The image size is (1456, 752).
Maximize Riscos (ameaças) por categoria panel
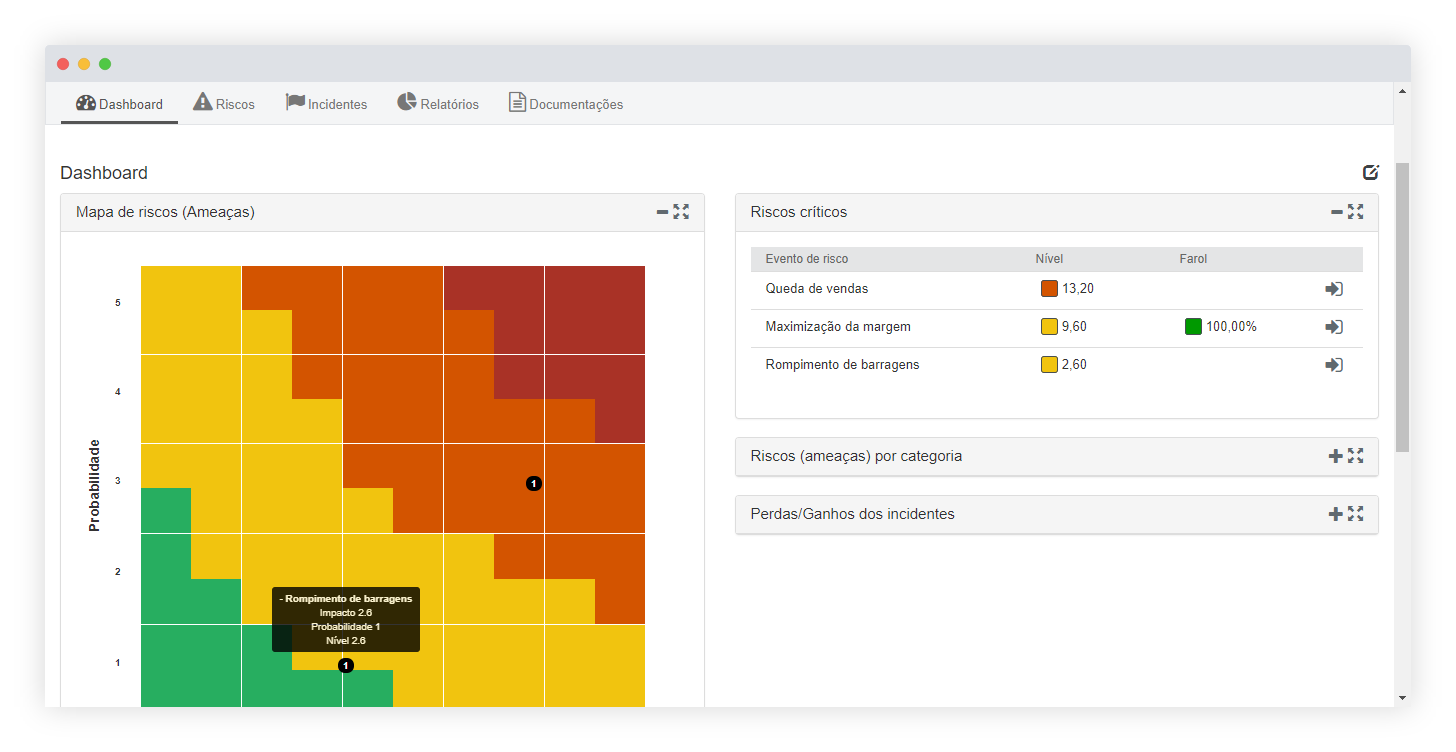pos(1355,456)
